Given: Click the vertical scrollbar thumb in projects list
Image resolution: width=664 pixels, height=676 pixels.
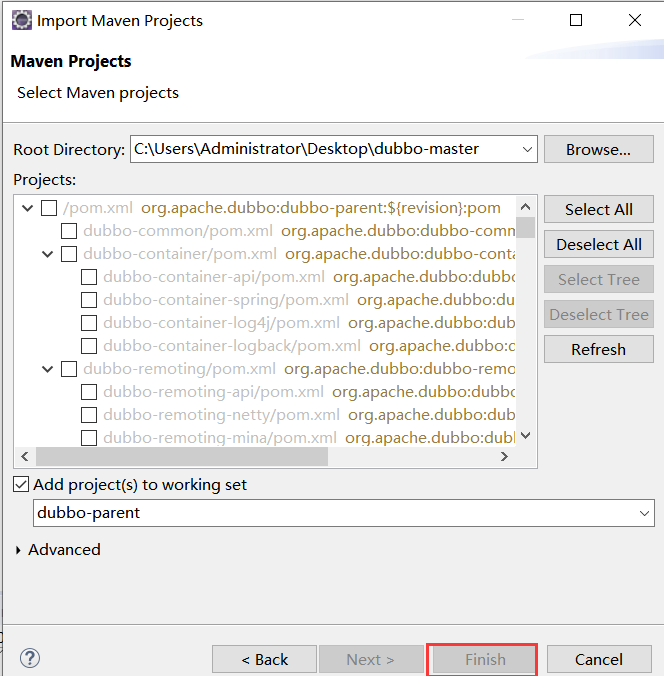Looking at the screenshot, I should pyautogui.click(x=525, y=227).
